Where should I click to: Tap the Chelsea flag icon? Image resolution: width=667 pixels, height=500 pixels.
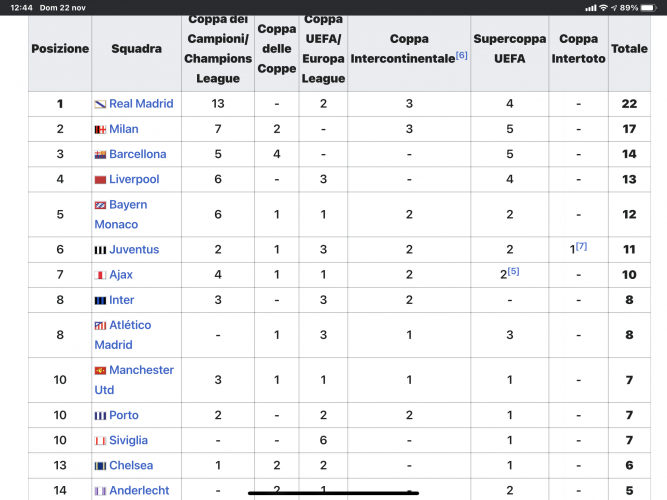pyautogui.click(x=100, y=466)
